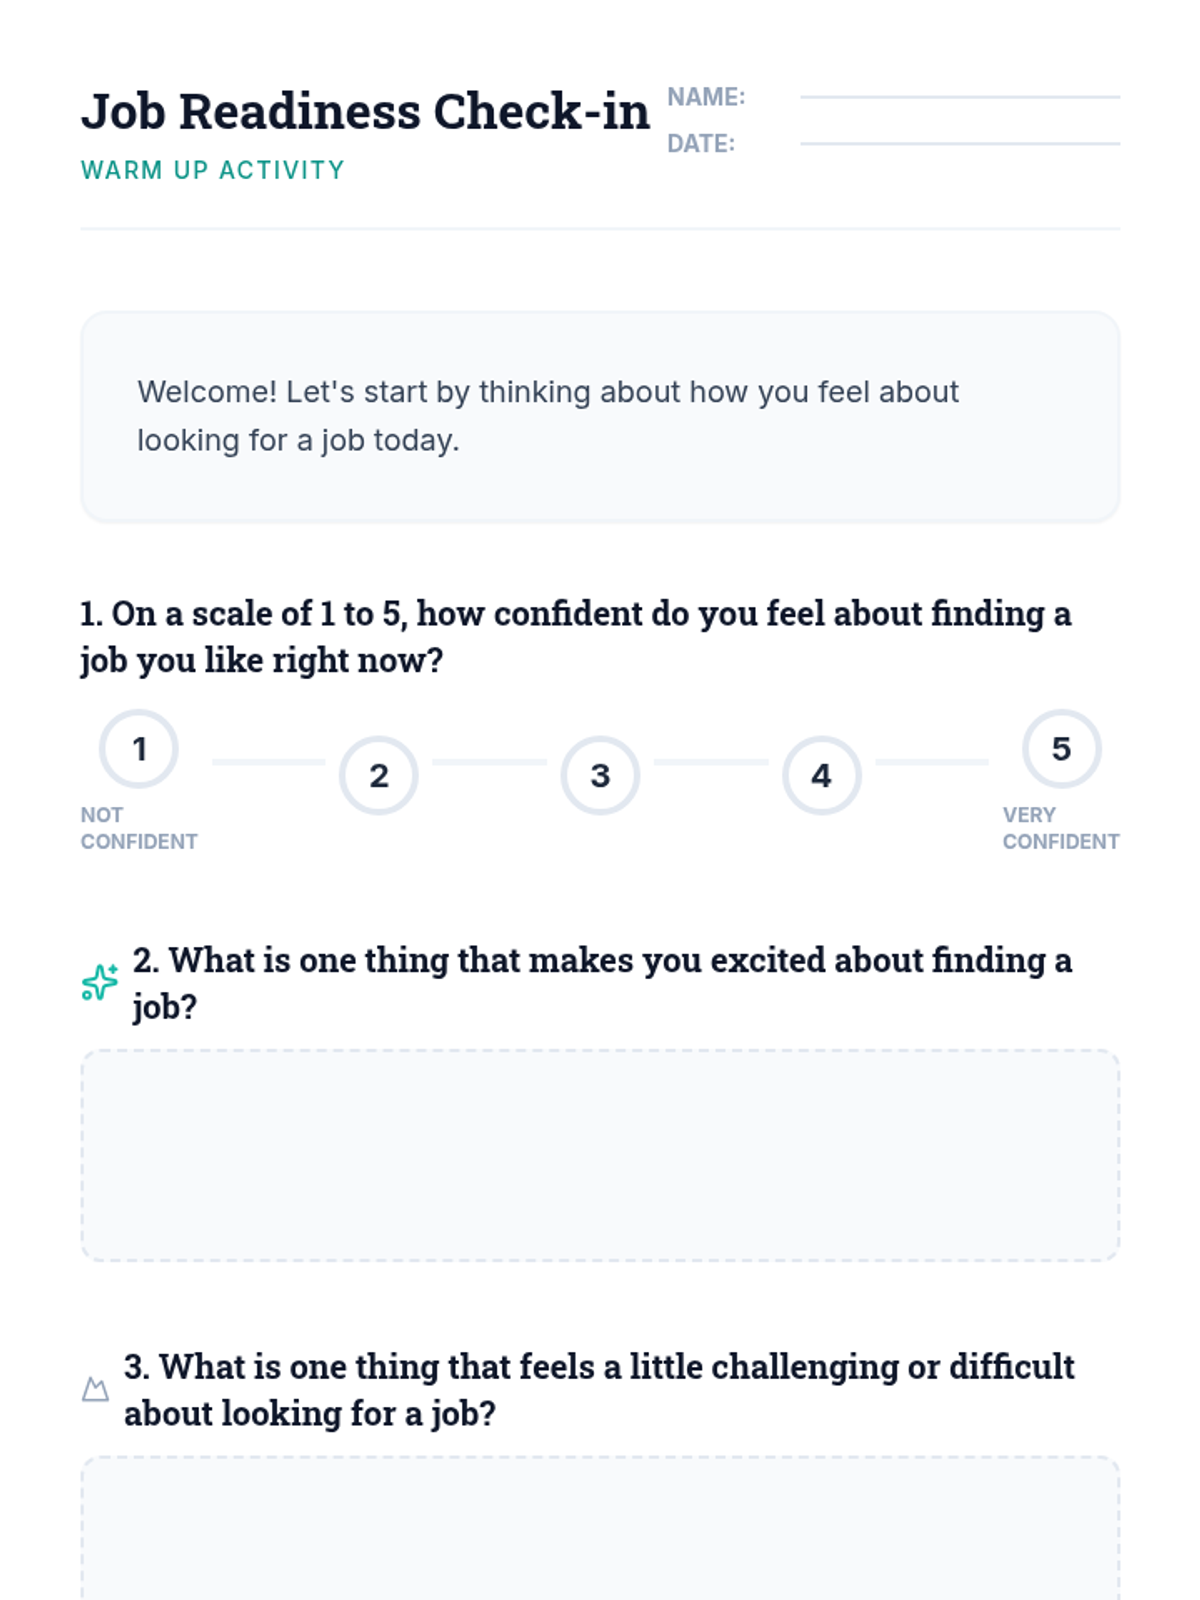Click the question 3 challenging heading text

[599, 1389]
